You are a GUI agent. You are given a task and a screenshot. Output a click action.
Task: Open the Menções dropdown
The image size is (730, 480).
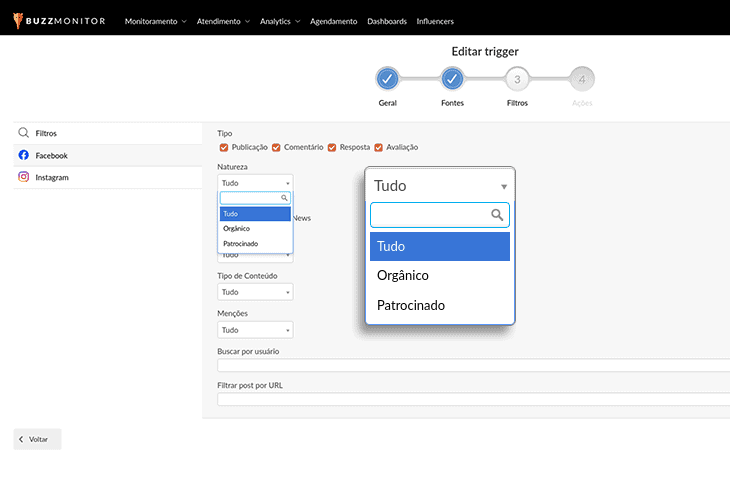point(255,329)
